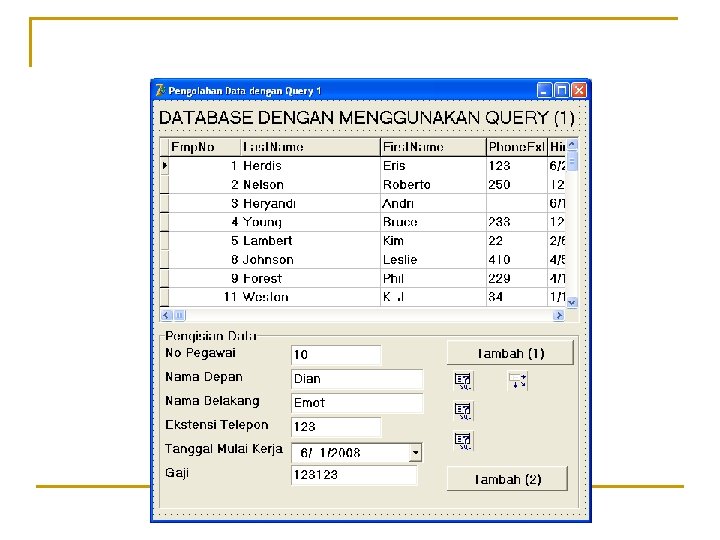Click the current-row indicator arrow beside Herdis

pos(164,165)
